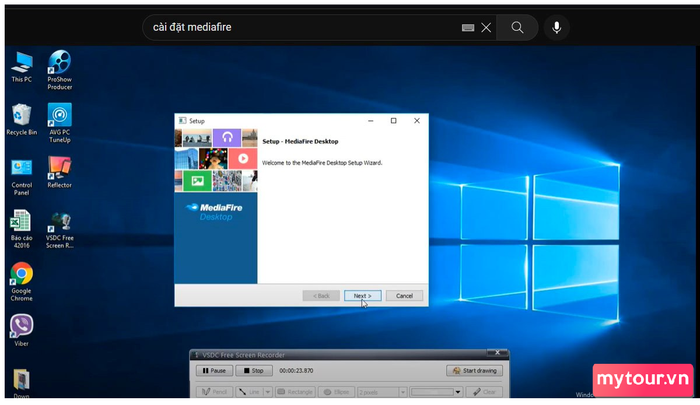Select the Reflector desktop shortcut
Screen dimensions: 700x405
60,172
